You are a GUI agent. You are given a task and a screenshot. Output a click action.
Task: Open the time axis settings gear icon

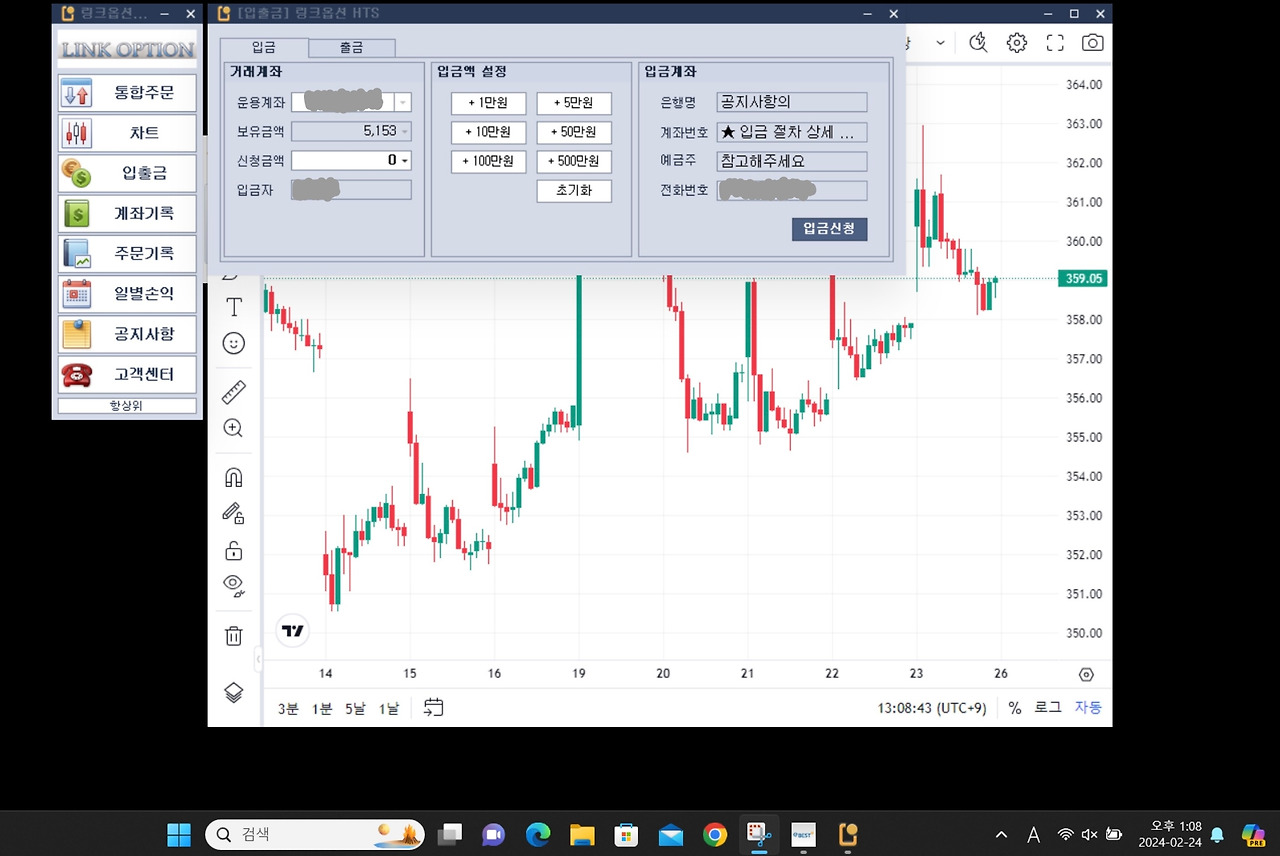pos(1087,675)
